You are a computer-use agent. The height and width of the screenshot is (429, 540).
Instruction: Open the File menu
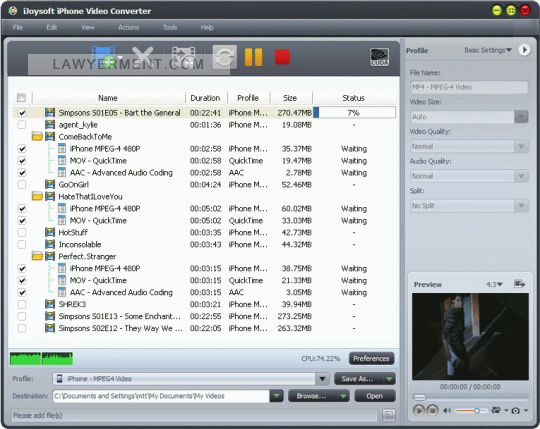18,28
